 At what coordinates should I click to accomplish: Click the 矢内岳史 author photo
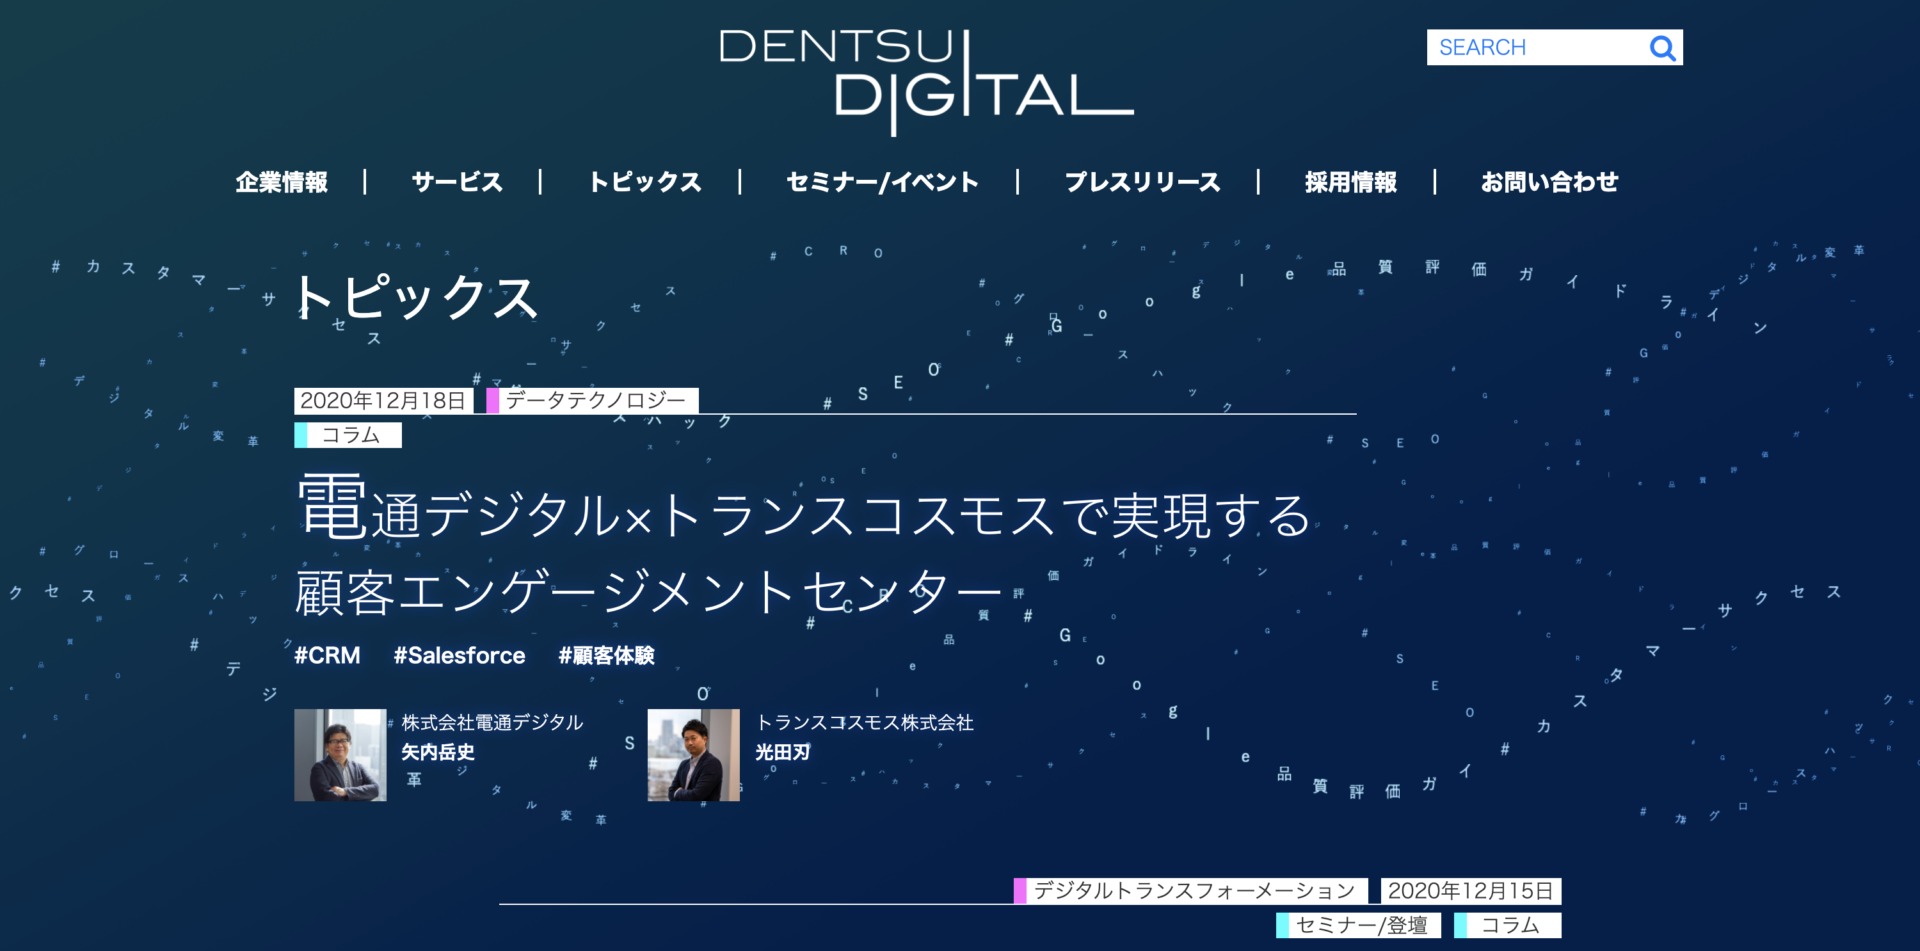coord(340,755)
